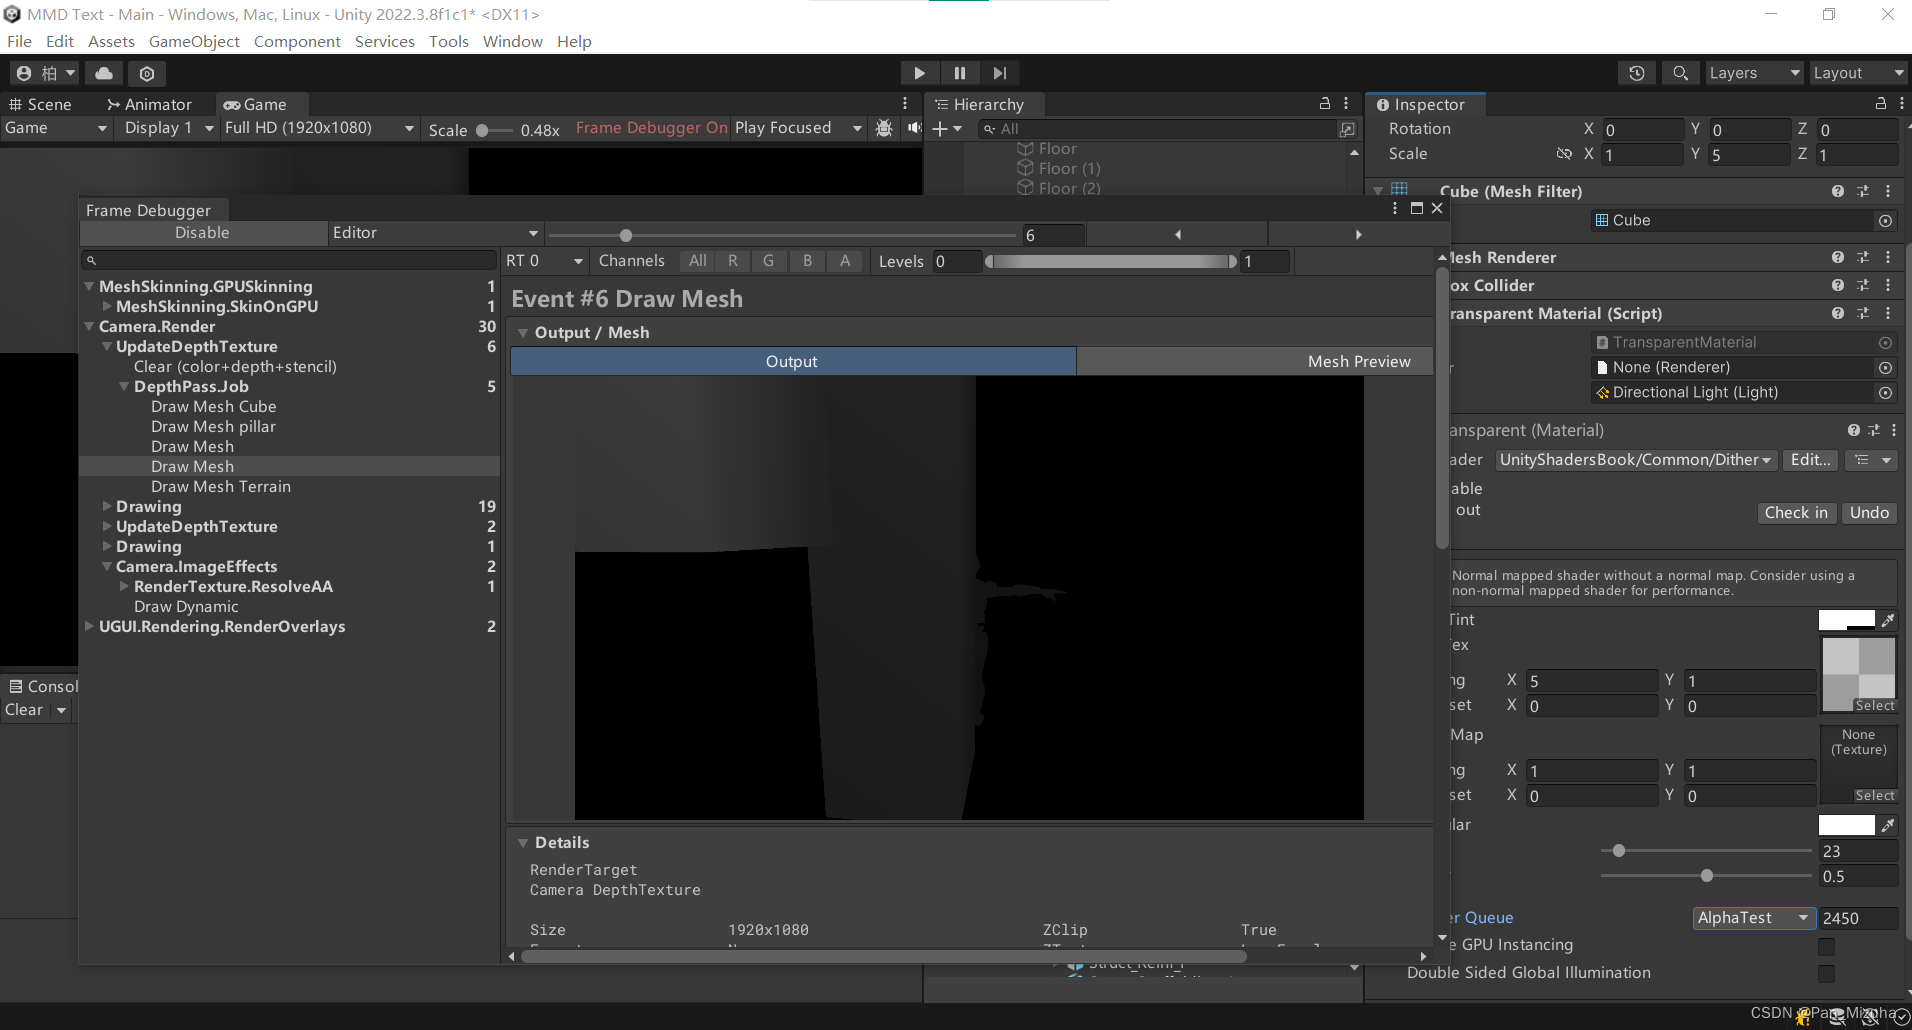
Task: Open the Window menu
Action: tap(512, 41)
